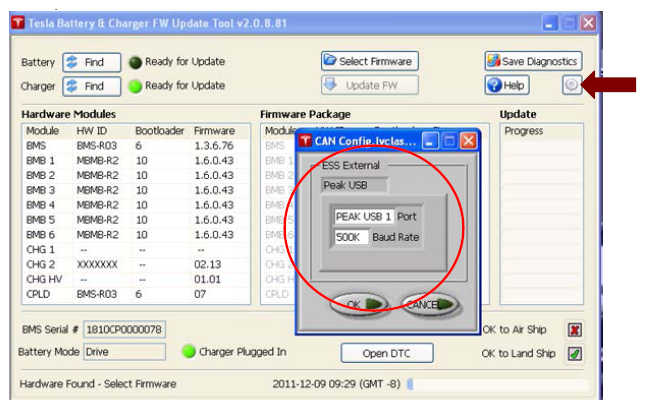646x409 pixels.
Task: Select the CPLD row in Hardware Modules
Action: (136, 294)
